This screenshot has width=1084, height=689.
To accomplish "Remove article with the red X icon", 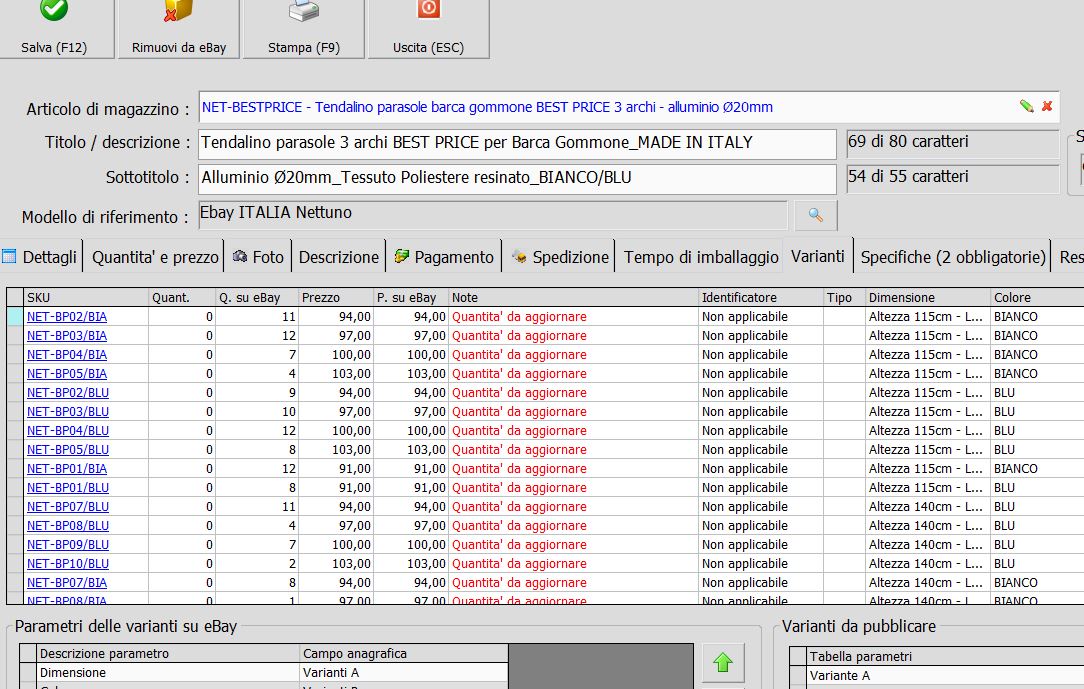I will pos(1047,107).
